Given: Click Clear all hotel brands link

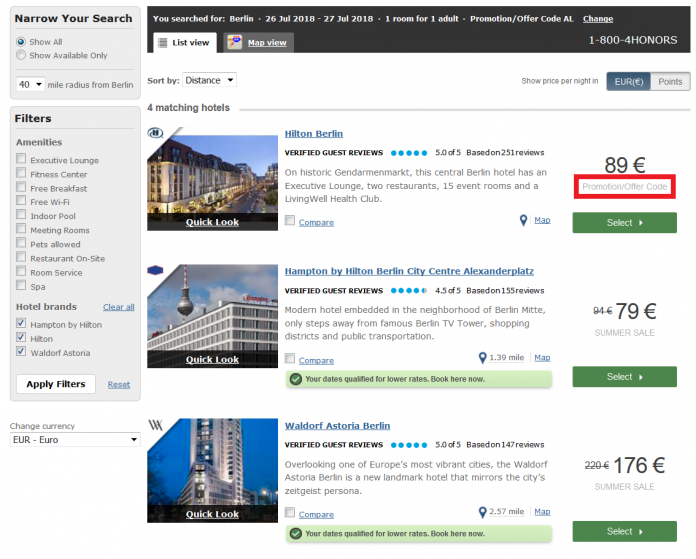Looking at the screenshot, I should coord(119,307).
